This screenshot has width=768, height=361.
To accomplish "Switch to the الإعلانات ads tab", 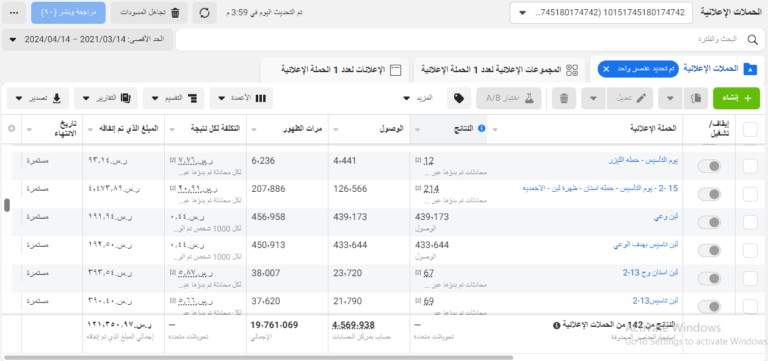I will [341, 70].
